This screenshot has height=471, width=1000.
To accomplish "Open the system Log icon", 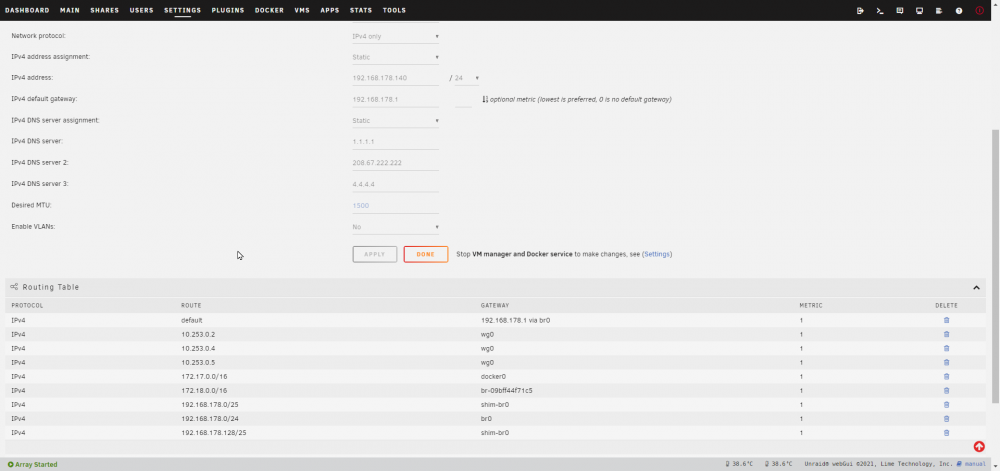I will coord(939,10).
